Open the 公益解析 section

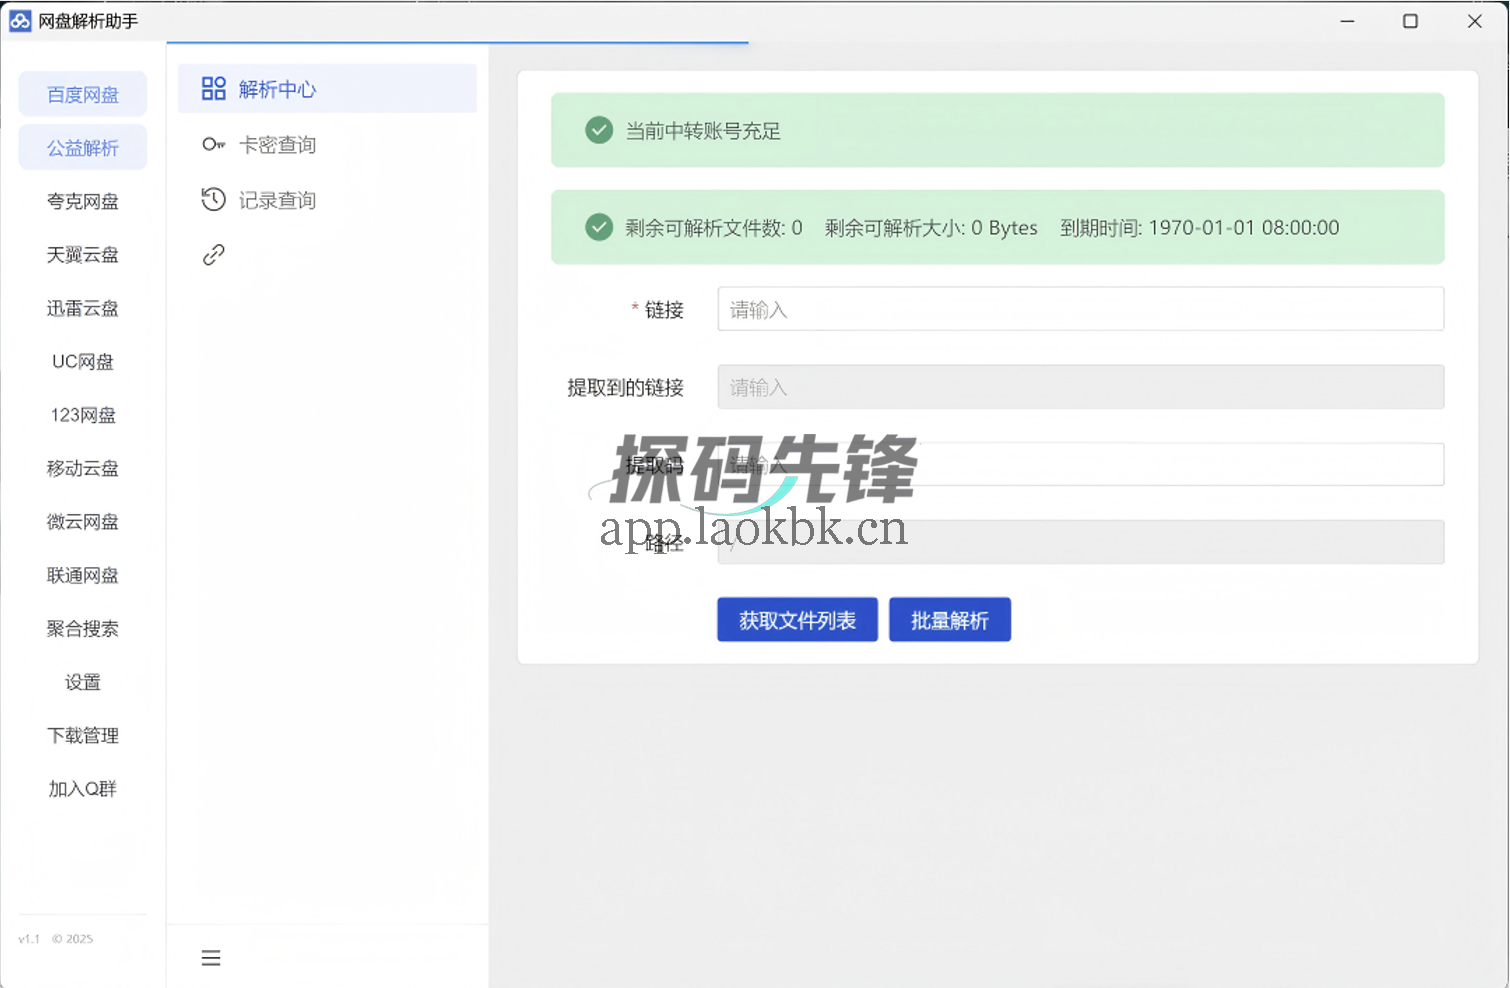tap(82, 147)
